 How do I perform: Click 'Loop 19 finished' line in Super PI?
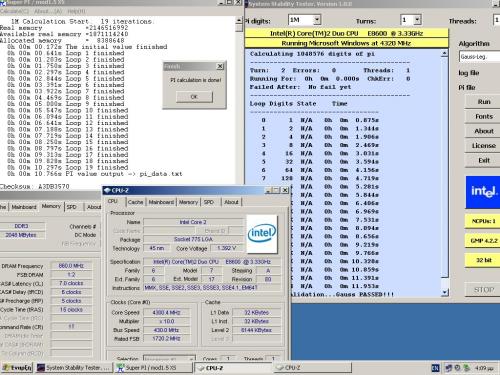pos(67,168)
